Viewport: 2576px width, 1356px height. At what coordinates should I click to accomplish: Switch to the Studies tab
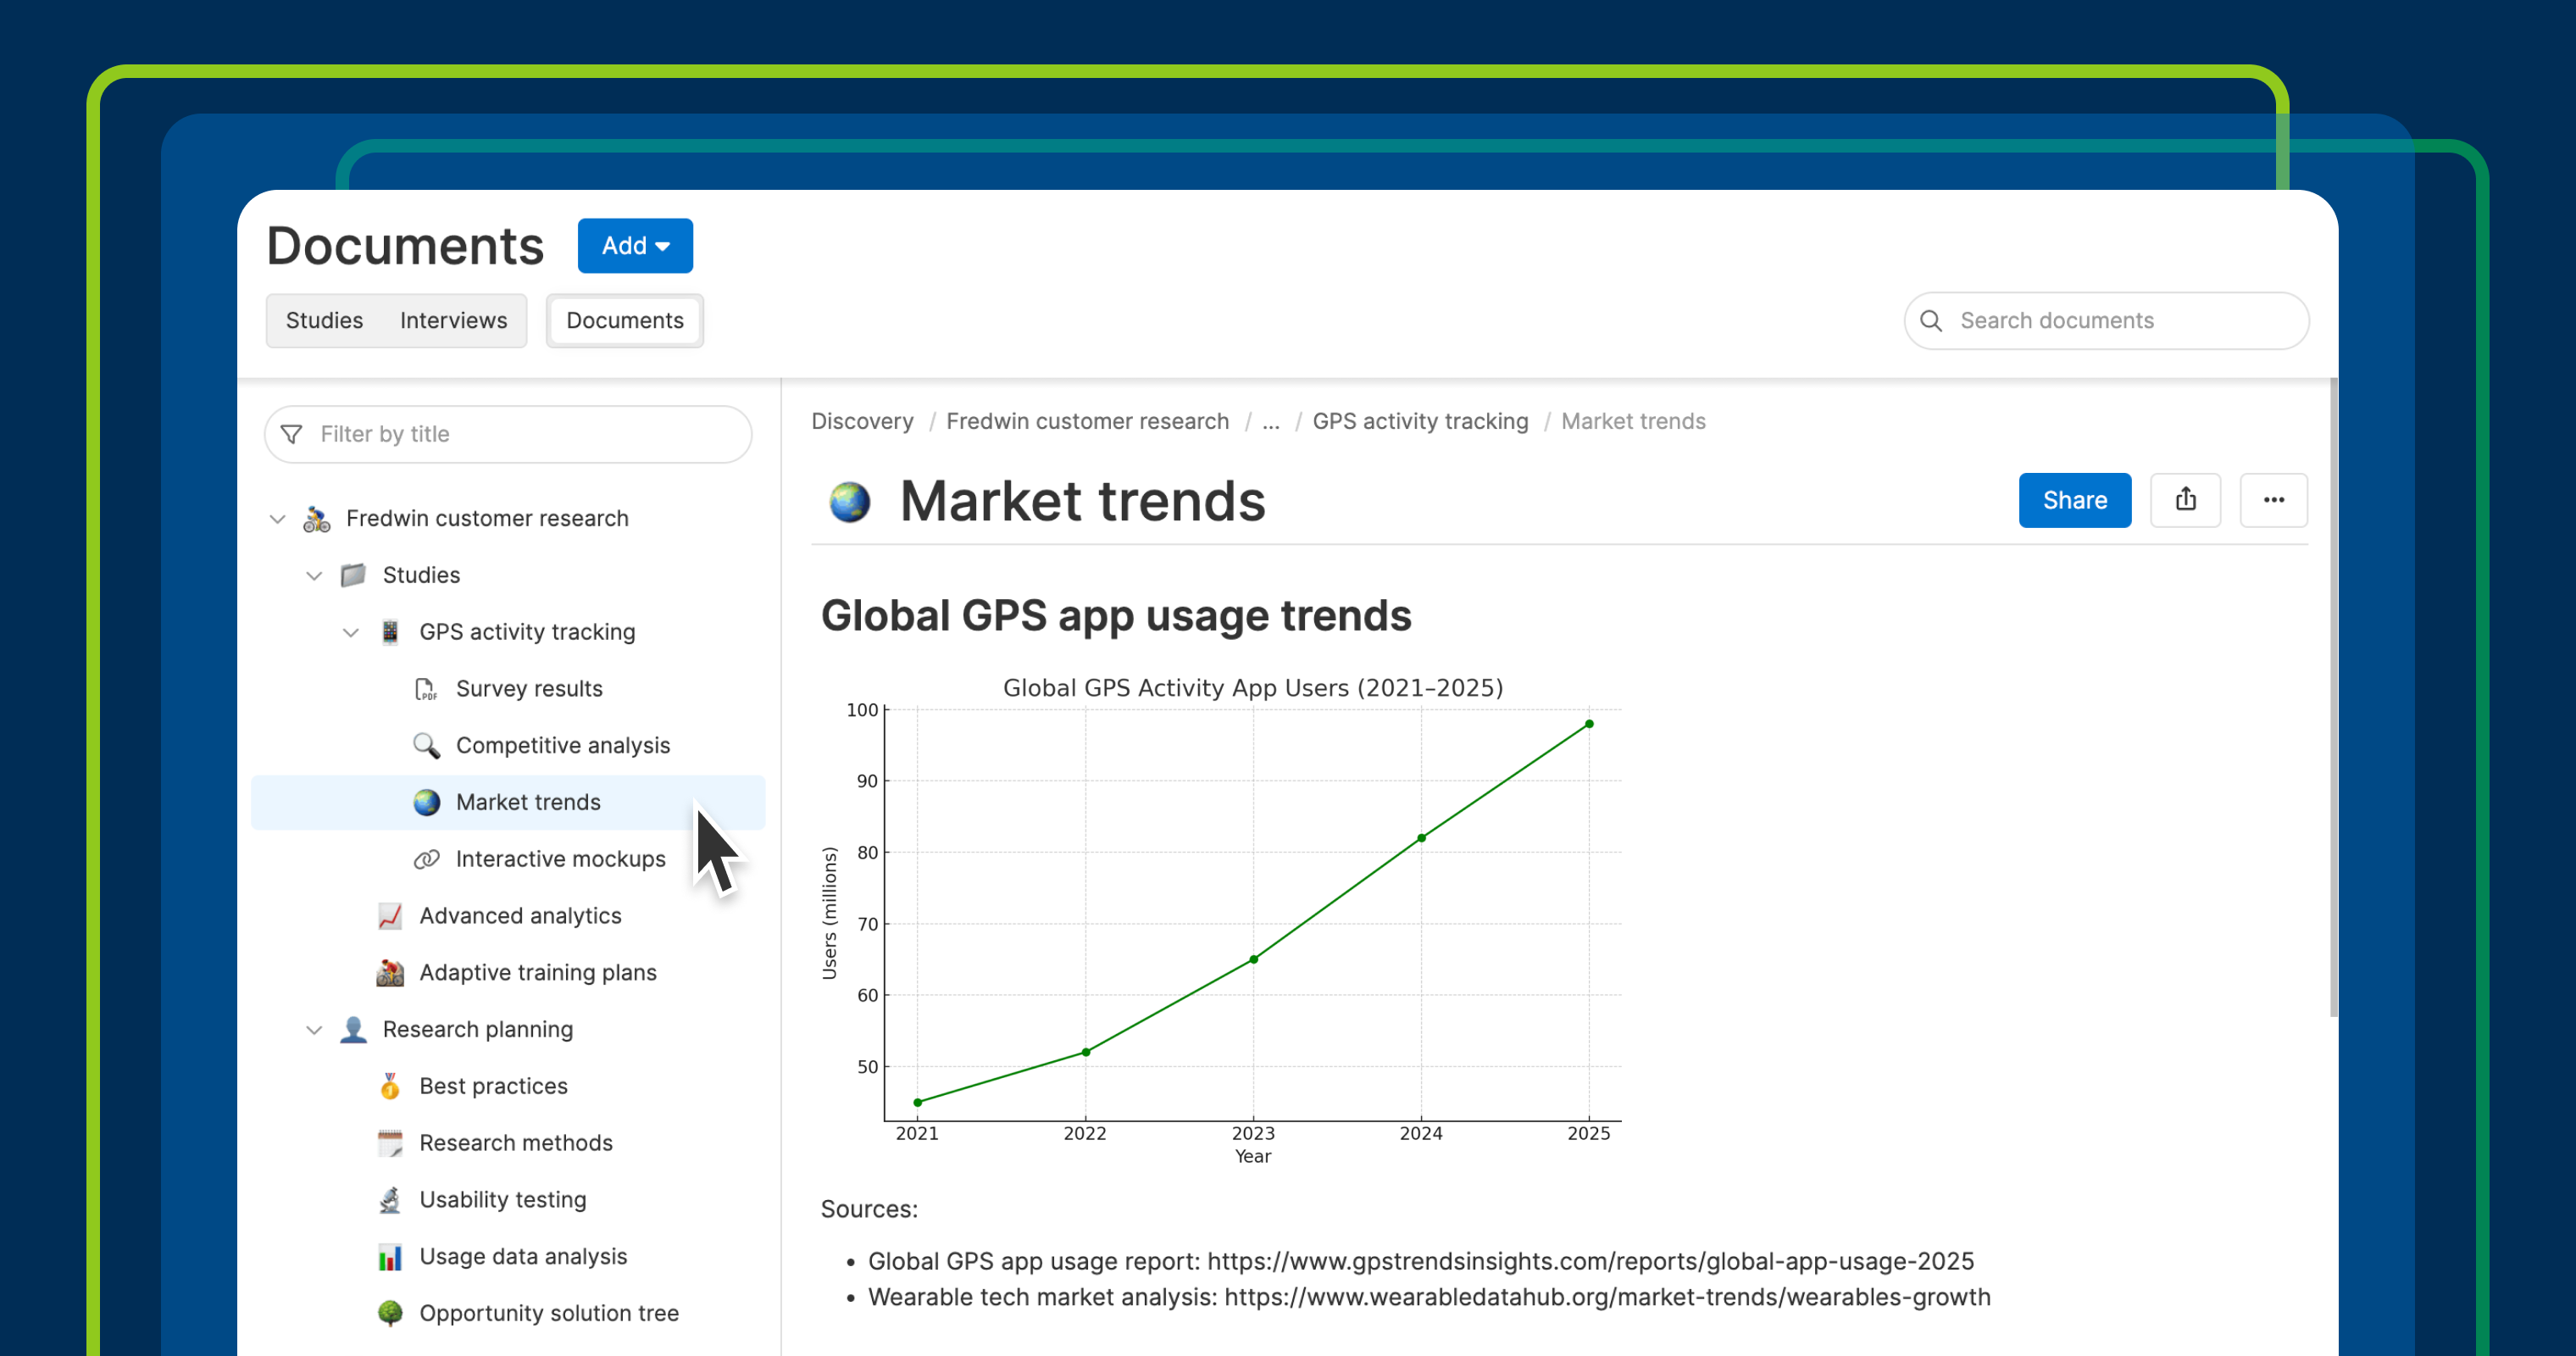tap(324, 321)
